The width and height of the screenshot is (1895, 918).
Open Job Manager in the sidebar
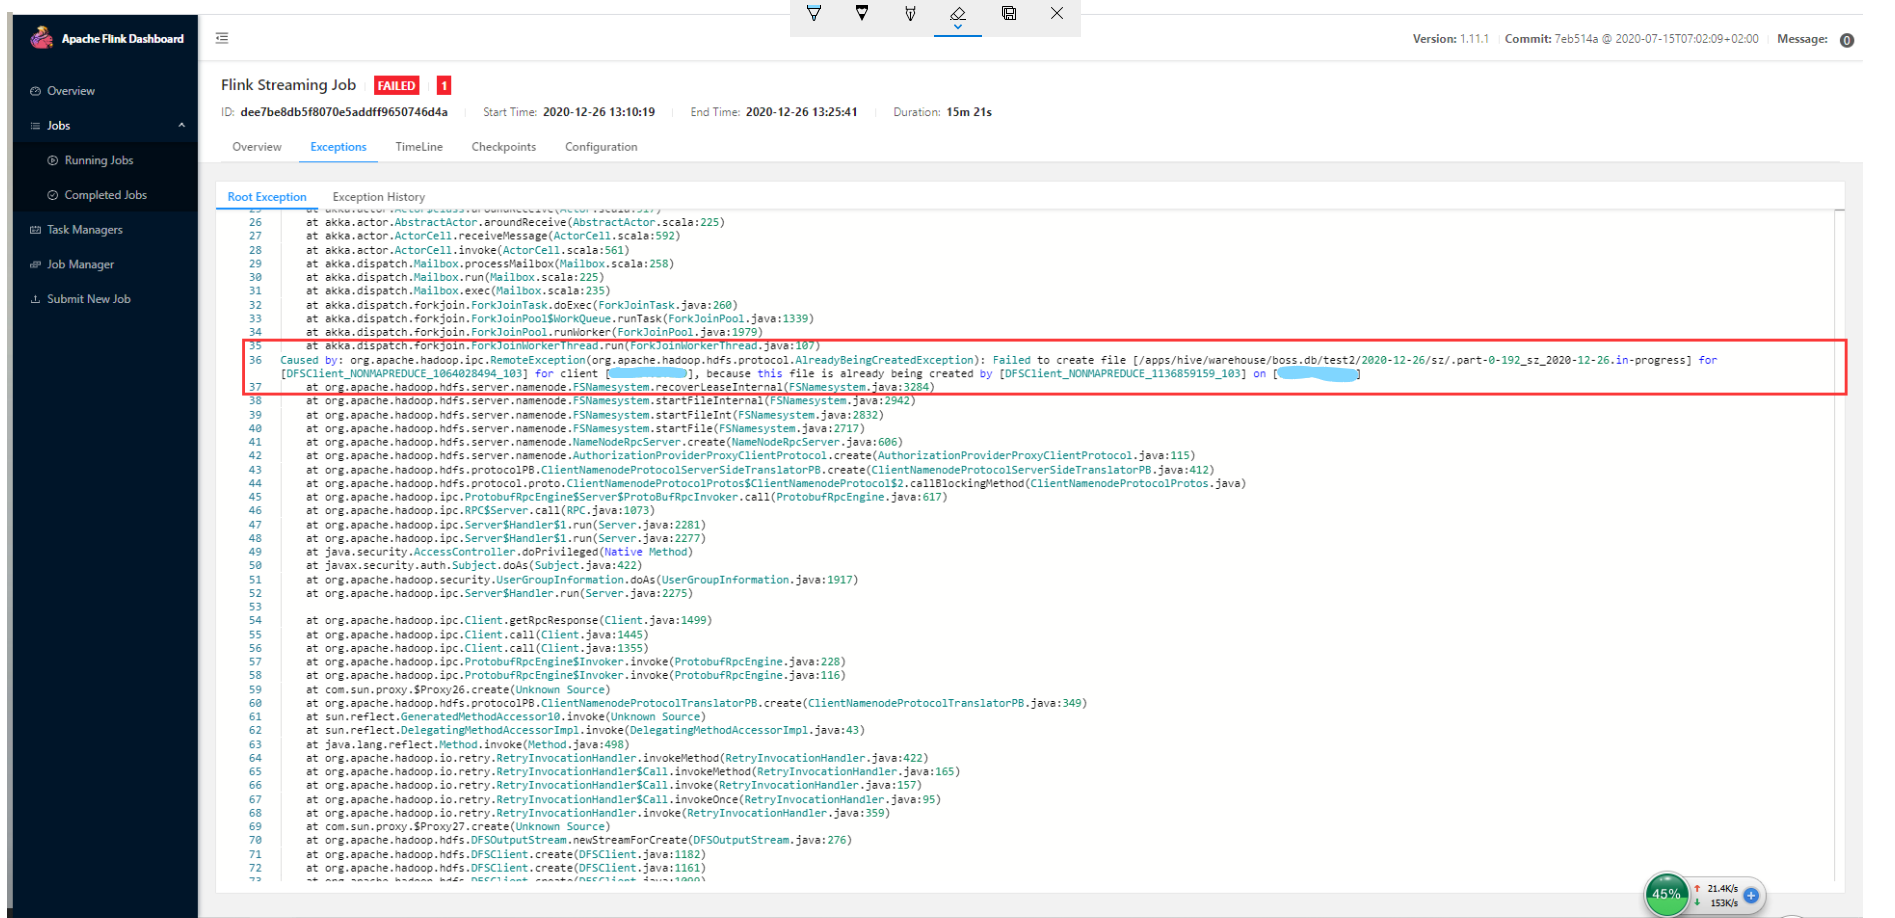pos(81,265)
